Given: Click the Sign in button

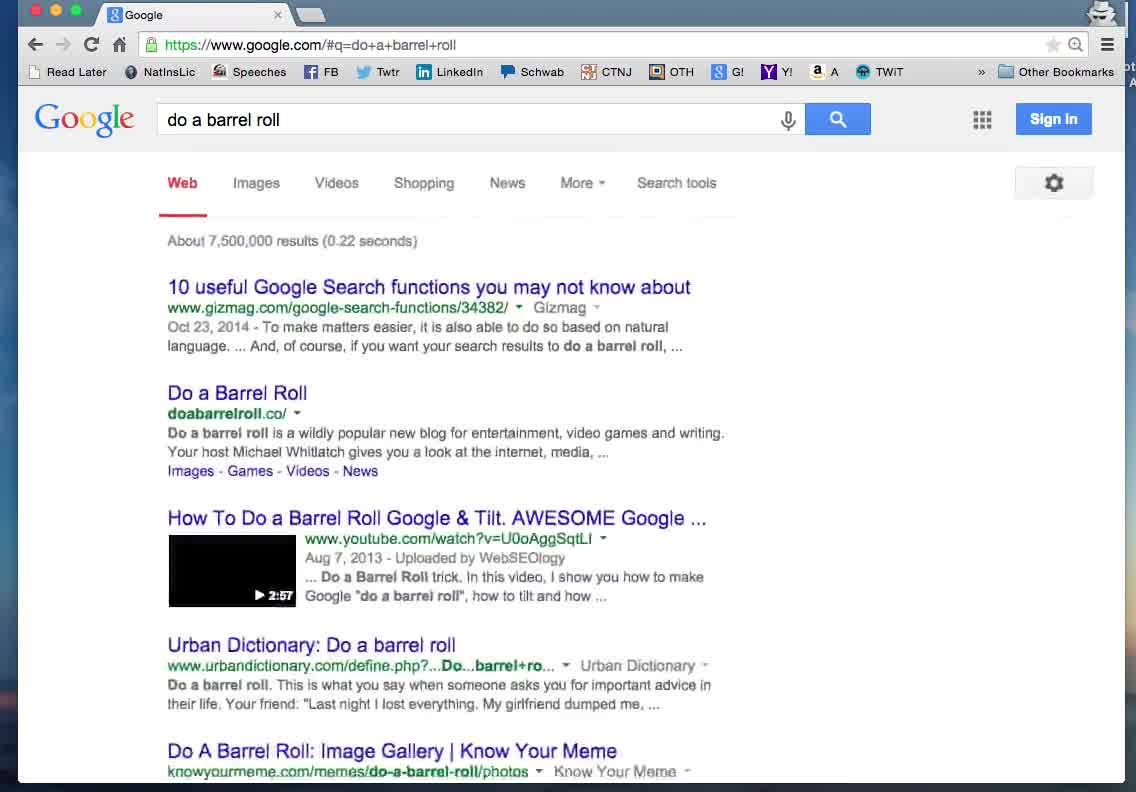Looking at the screenshot, I should [x=1053, y=119].
